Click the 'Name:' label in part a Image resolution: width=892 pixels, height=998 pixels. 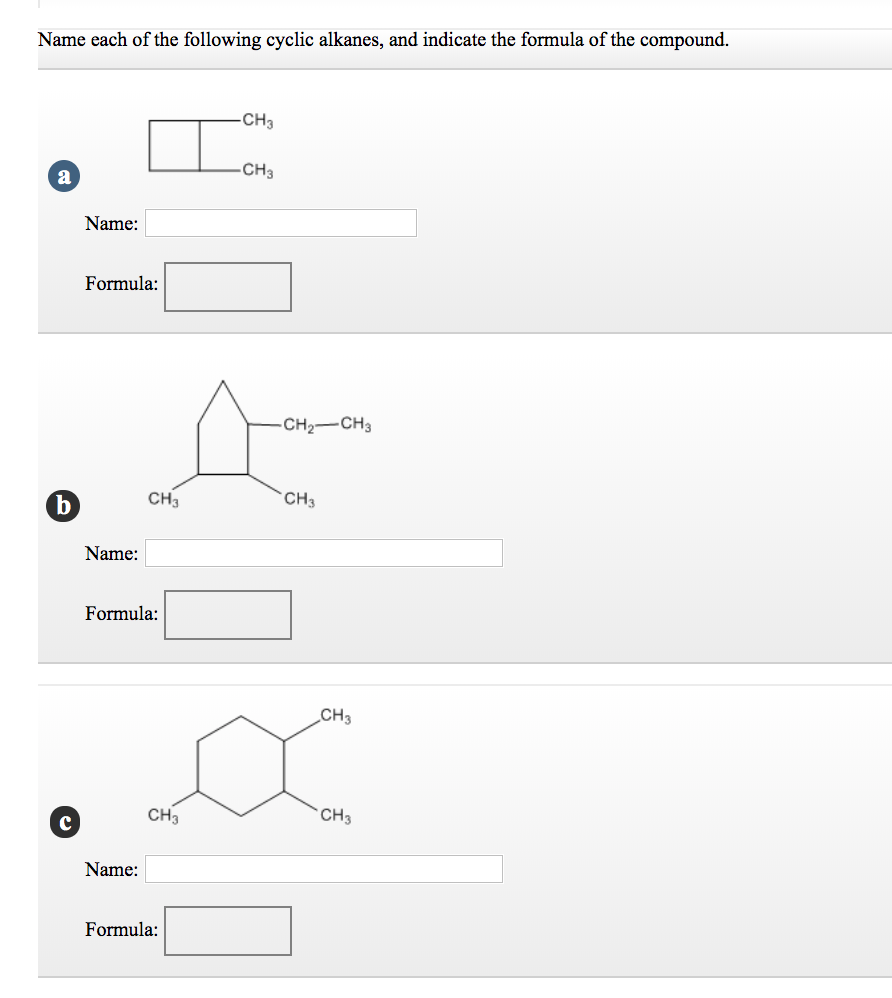110,223
